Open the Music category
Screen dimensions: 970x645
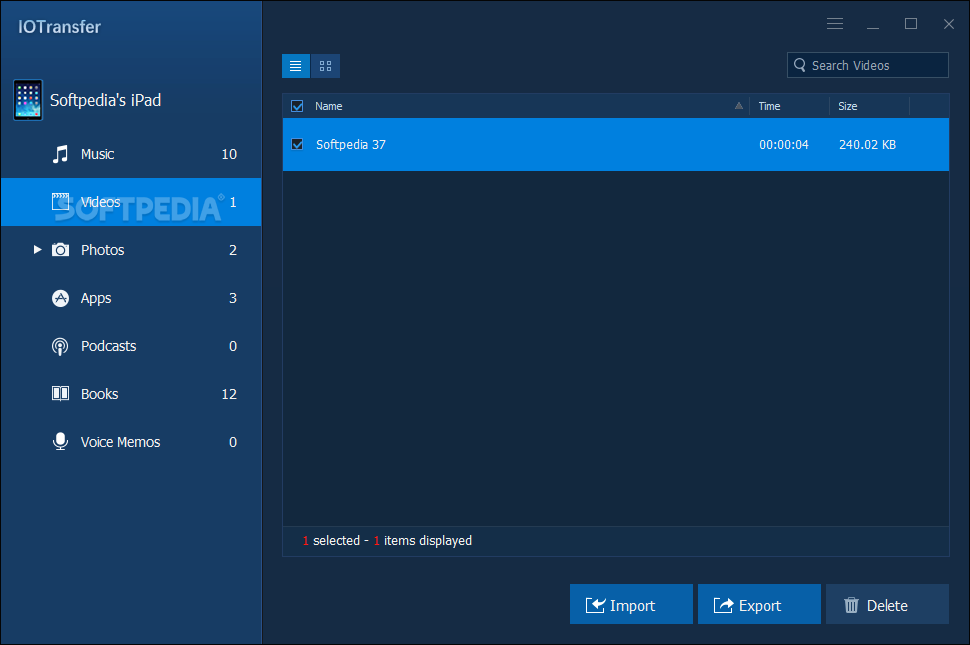(131, 154)
